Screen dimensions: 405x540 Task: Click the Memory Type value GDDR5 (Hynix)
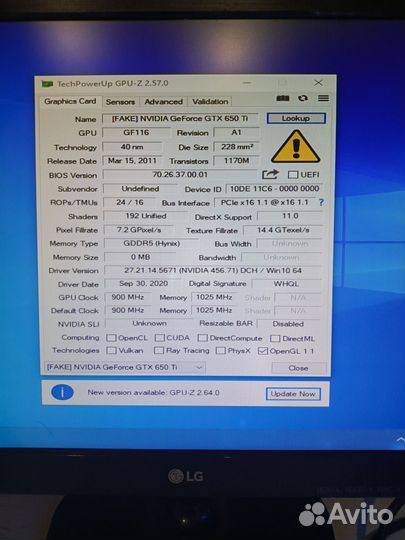point(152,243)
